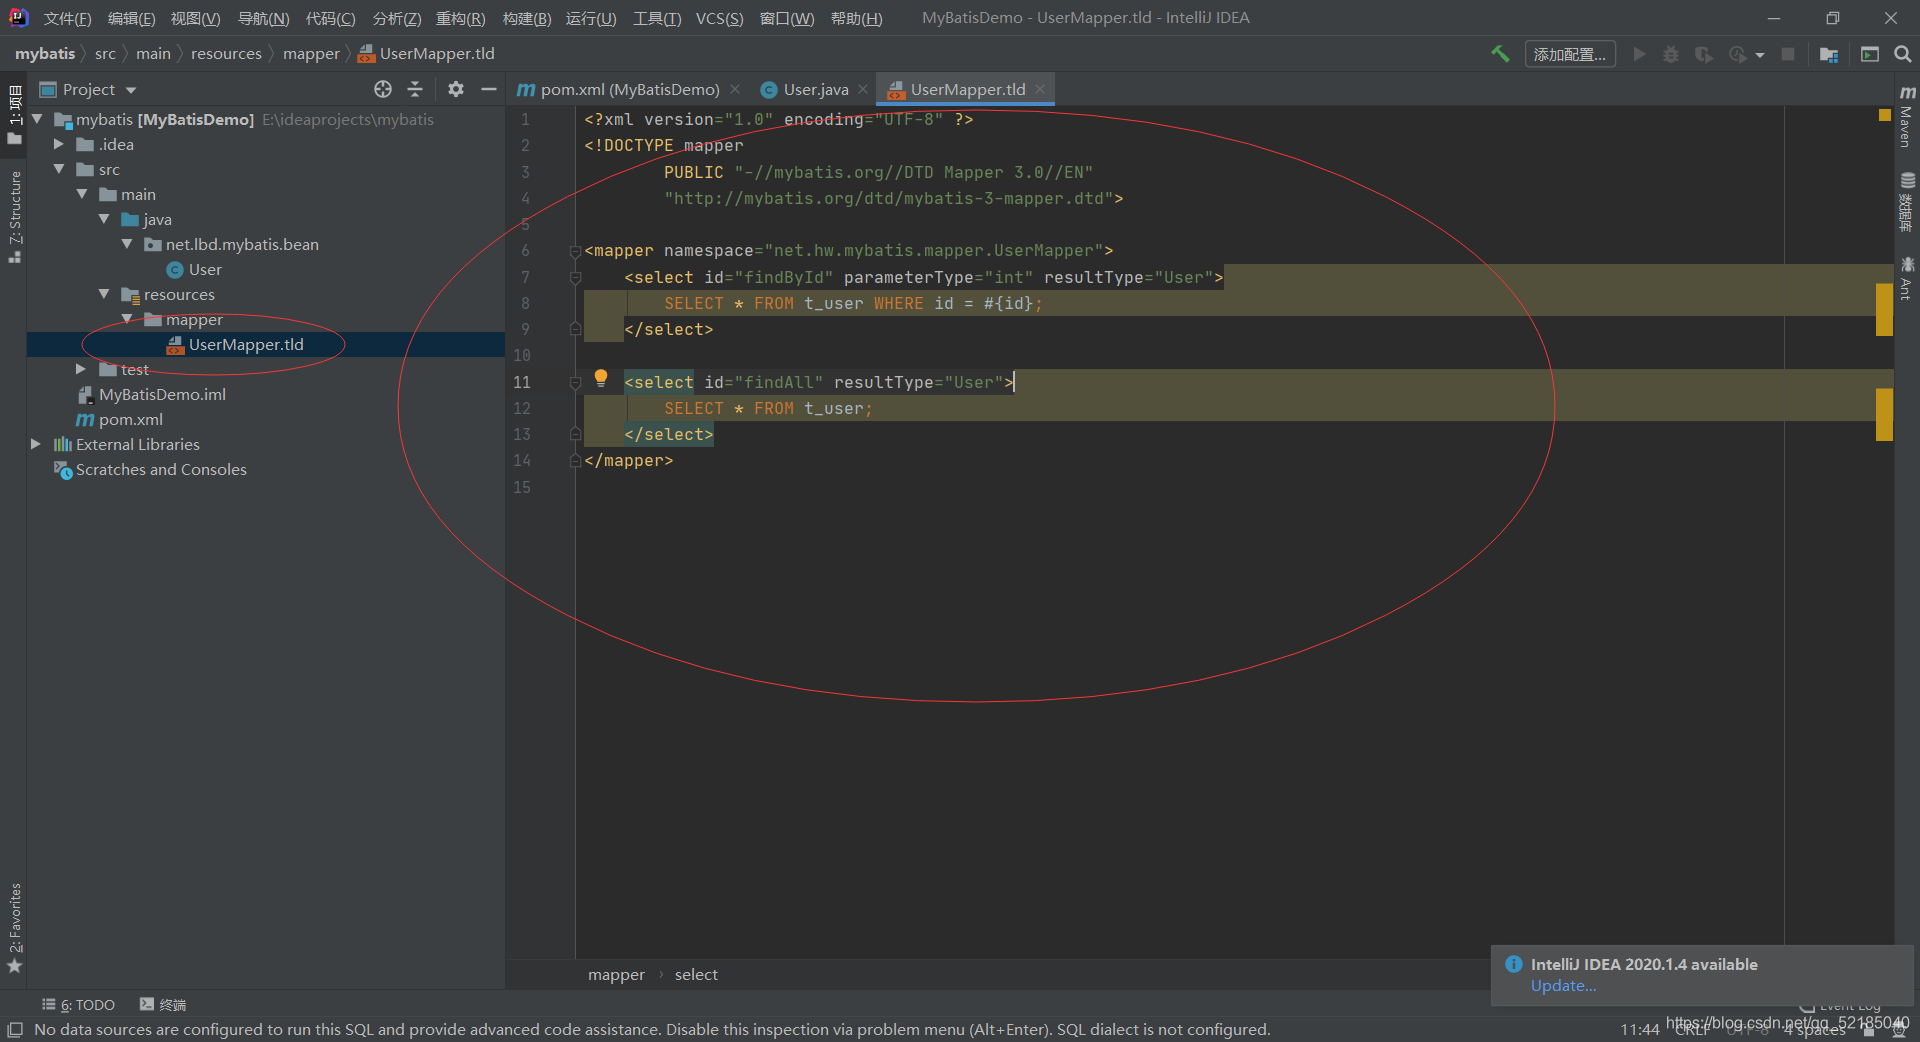Close the User.java editor tab
The width and height of the screenshot is (1920, 1042).
click(x=863, y=89)
